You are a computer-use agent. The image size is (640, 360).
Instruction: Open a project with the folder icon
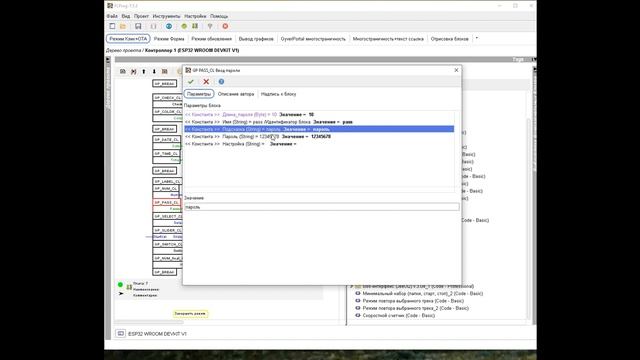pos(123,26)
